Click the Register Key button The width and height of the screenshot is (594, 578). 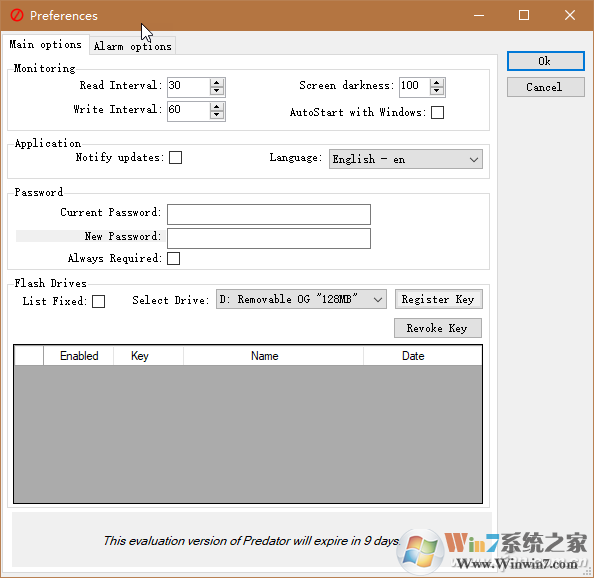coord(438,299)
